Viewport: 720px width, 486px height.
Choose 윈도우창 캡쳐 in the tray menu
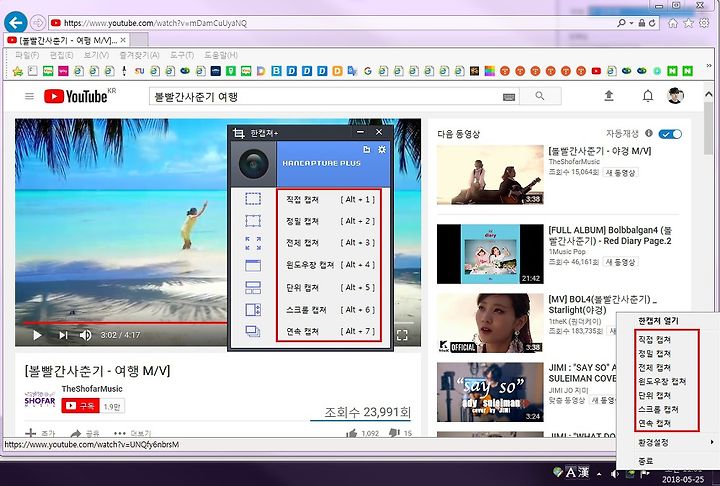662,381
